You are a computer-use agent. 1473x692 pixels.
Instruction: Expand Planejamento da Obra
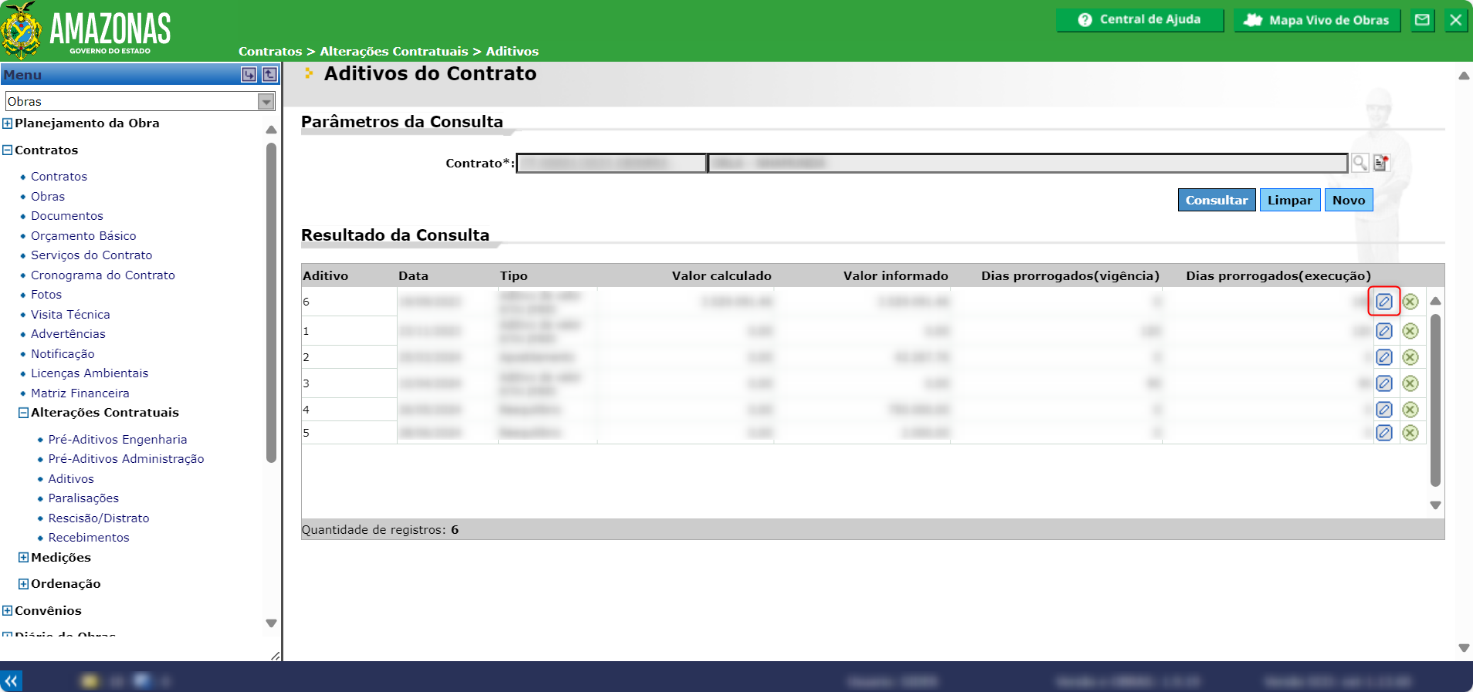[7, 124]
